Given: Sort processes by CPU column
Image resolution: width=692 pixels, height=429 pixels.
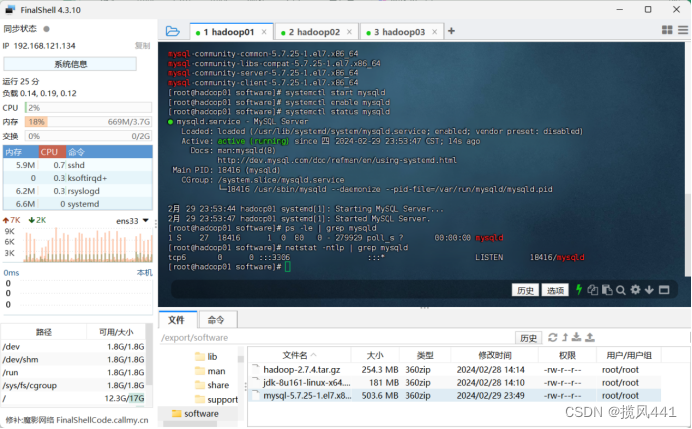Looking at the screenshot, I should [53, 152].
